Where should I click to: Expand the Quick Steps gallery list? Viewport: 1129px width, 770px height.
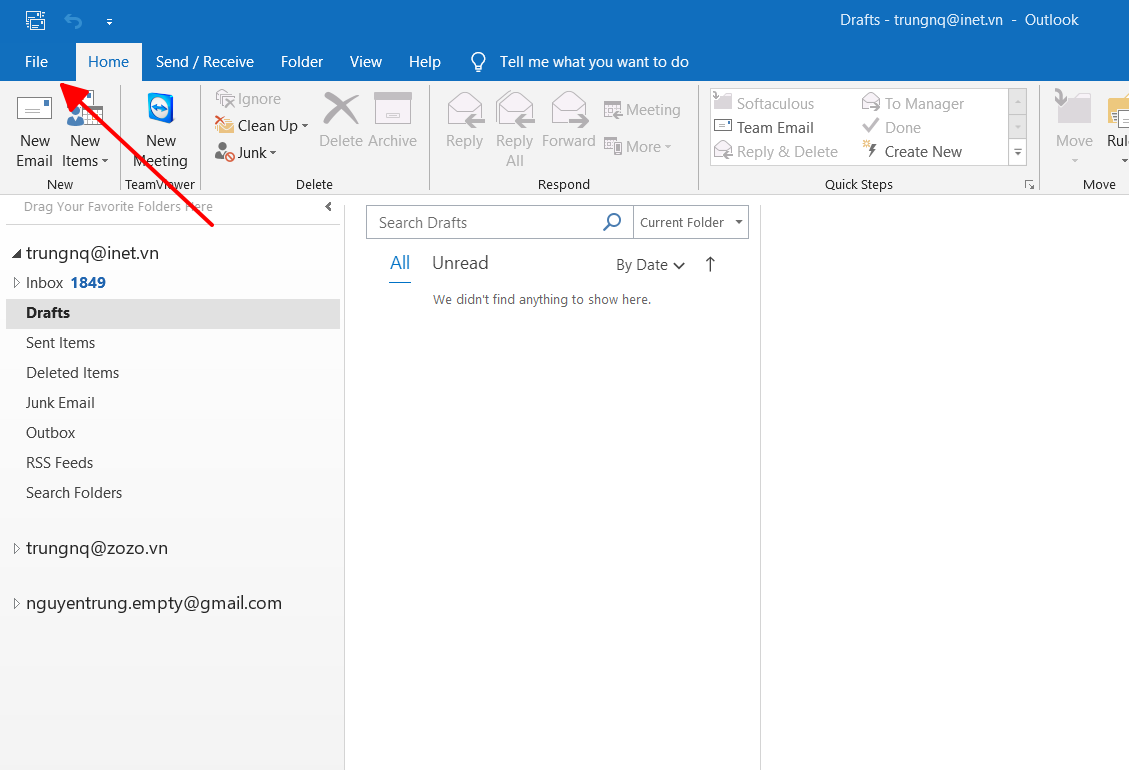point(1018,152)
